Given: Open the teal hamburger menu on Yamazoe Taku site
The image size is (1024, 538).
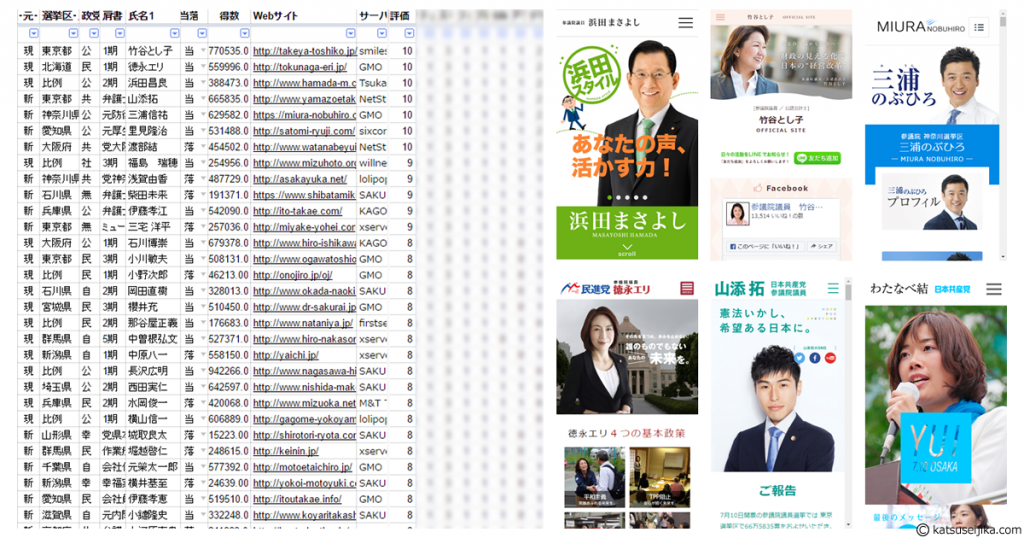Looking at the screenshot, I should (833, 288).
